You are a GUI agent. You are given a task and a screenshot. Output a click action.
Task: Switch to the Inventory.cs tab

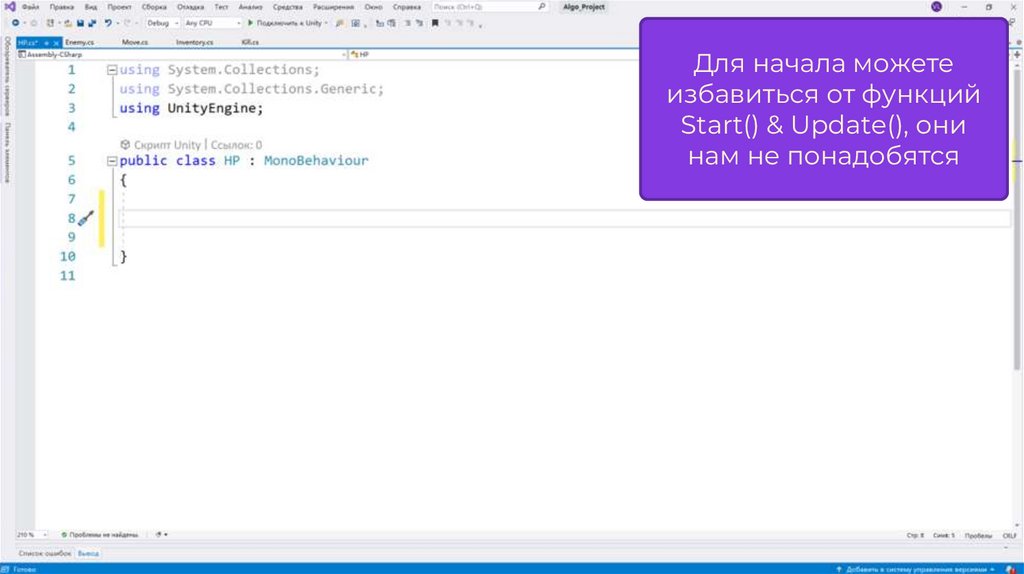click(195, 42)
